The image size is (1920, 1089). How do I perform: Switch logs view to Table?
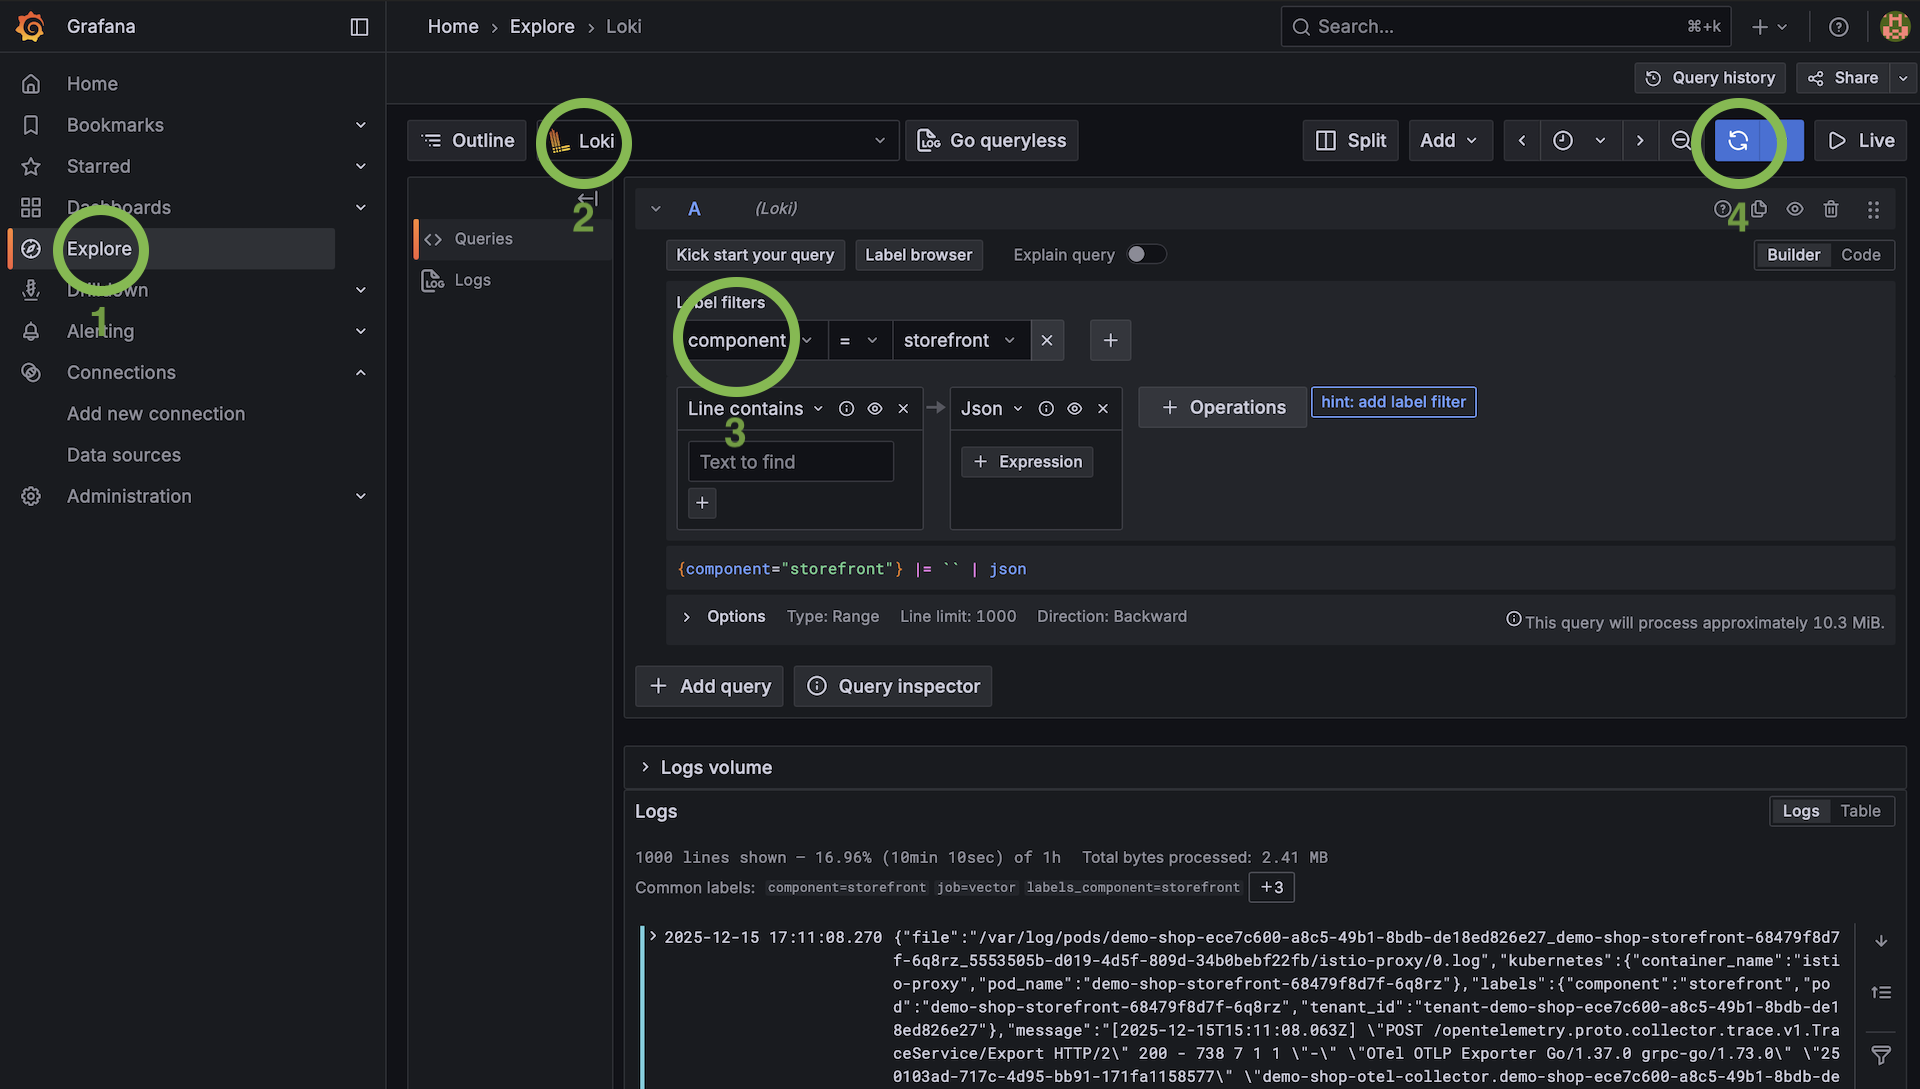pos(1860,811)
